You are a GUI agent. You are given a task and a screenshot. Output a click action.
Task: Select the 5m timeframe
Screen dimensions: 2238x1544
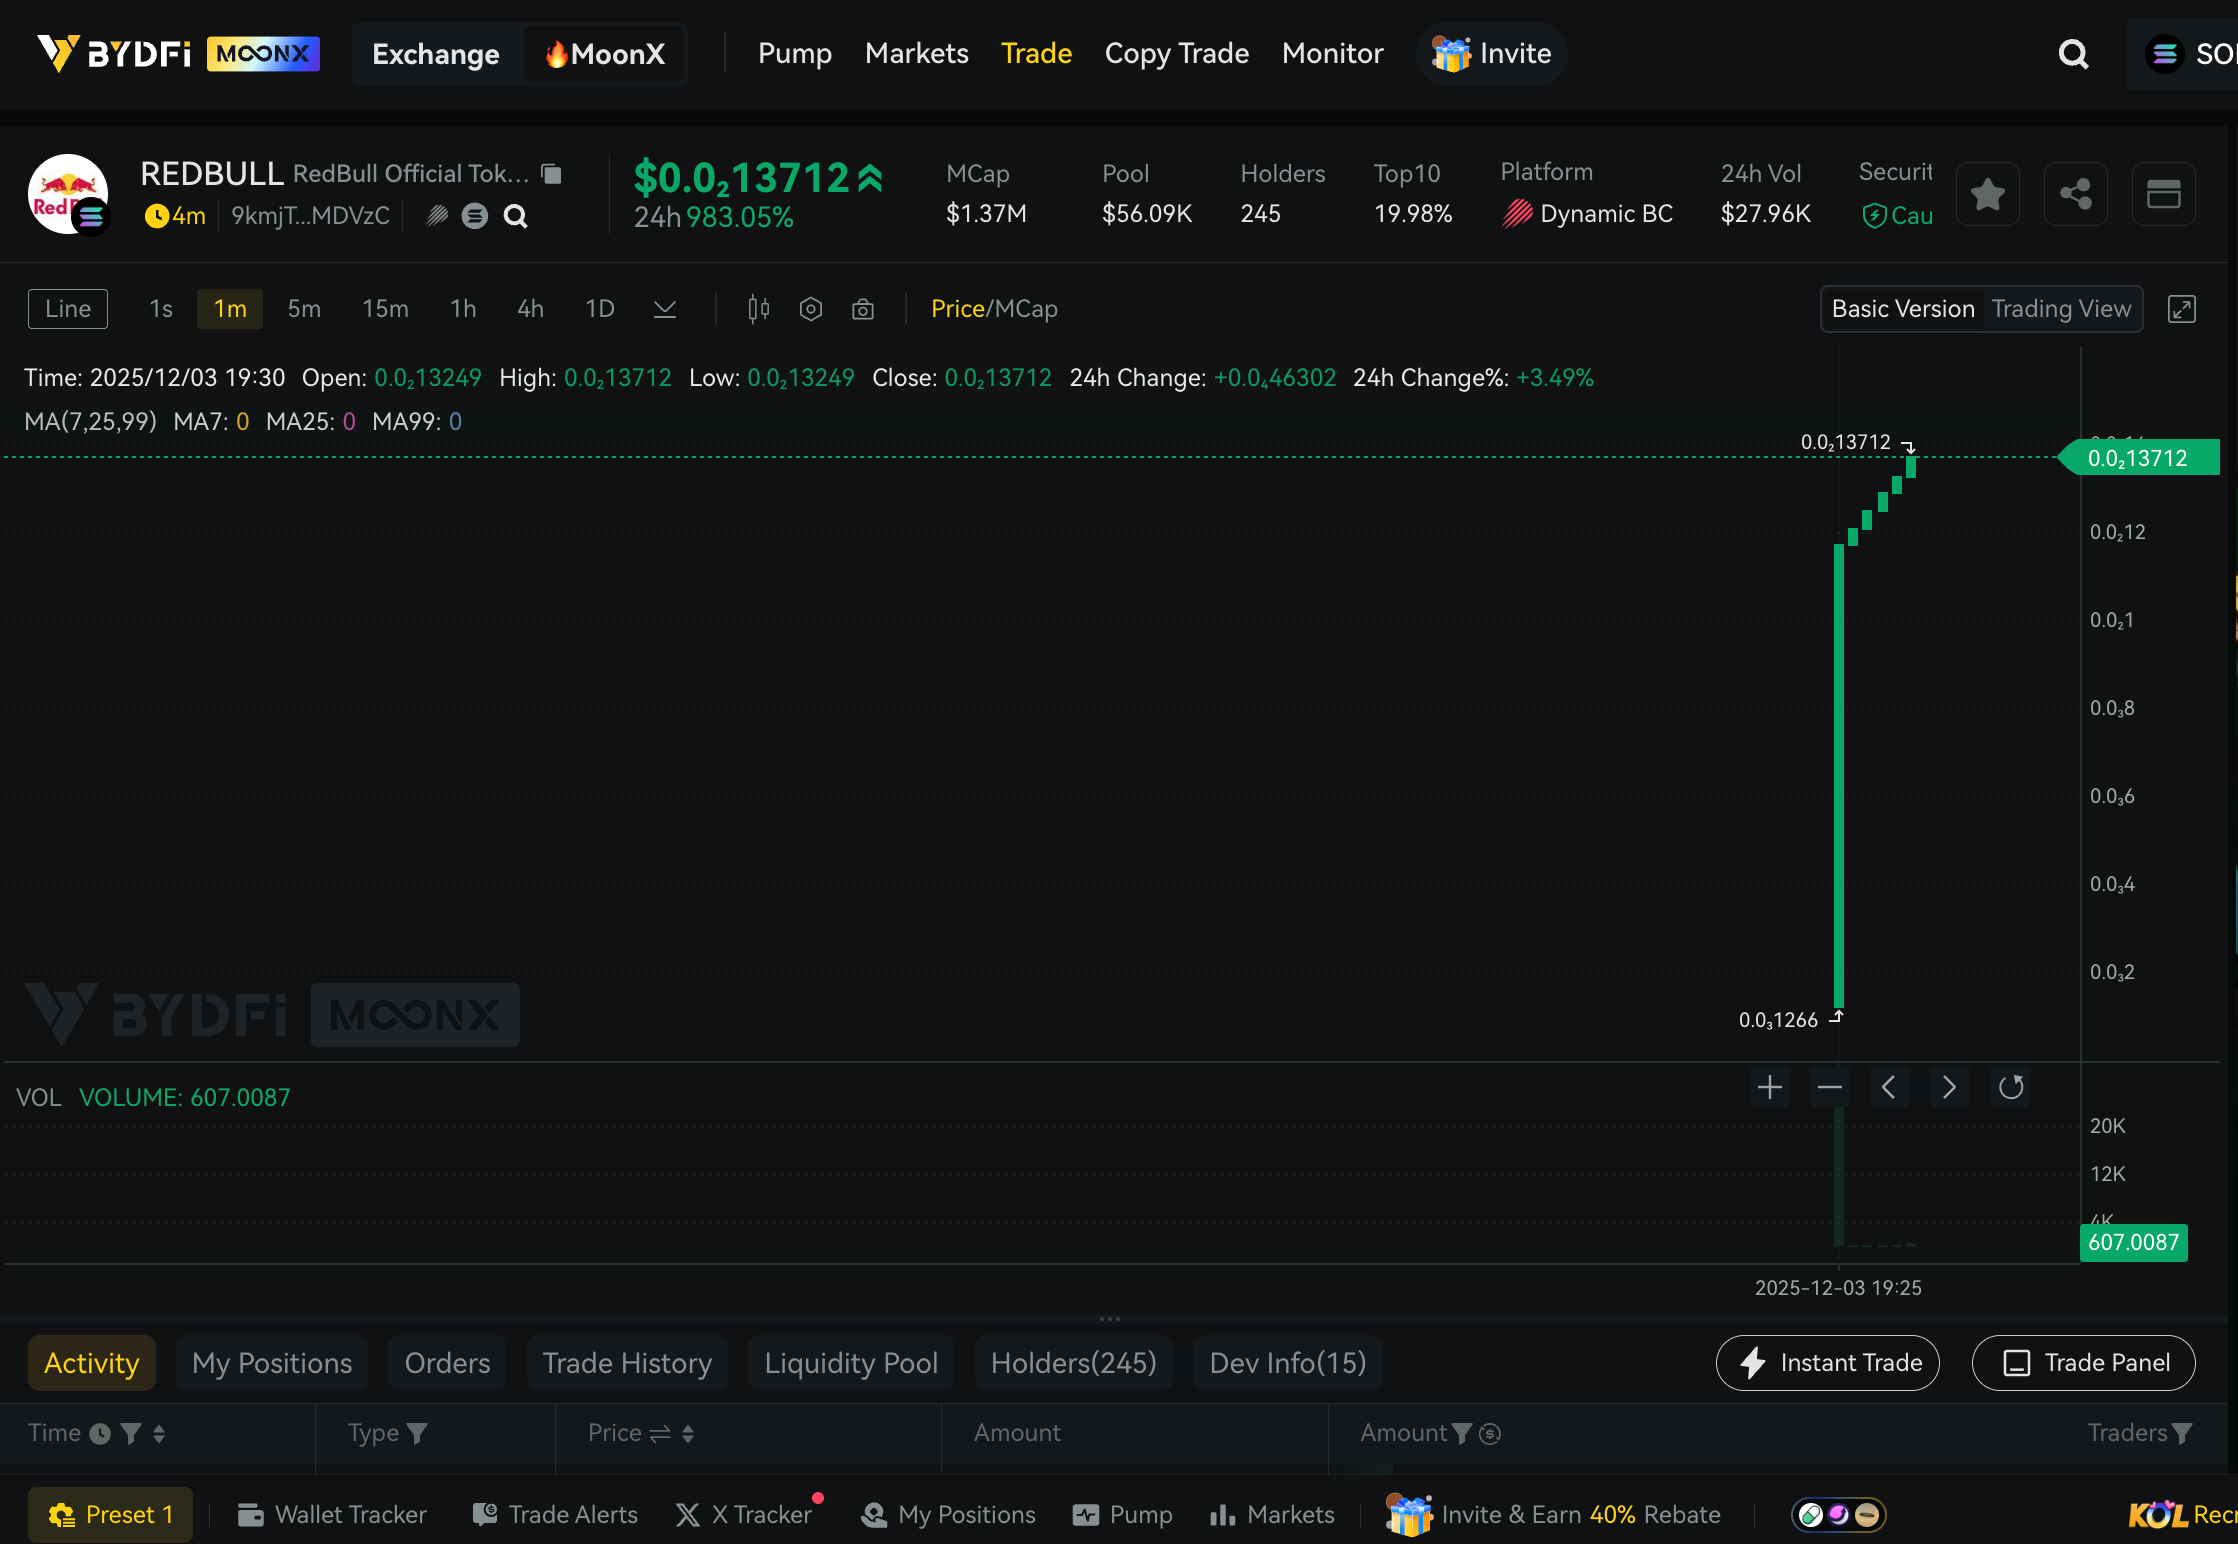tap(304, 309)
